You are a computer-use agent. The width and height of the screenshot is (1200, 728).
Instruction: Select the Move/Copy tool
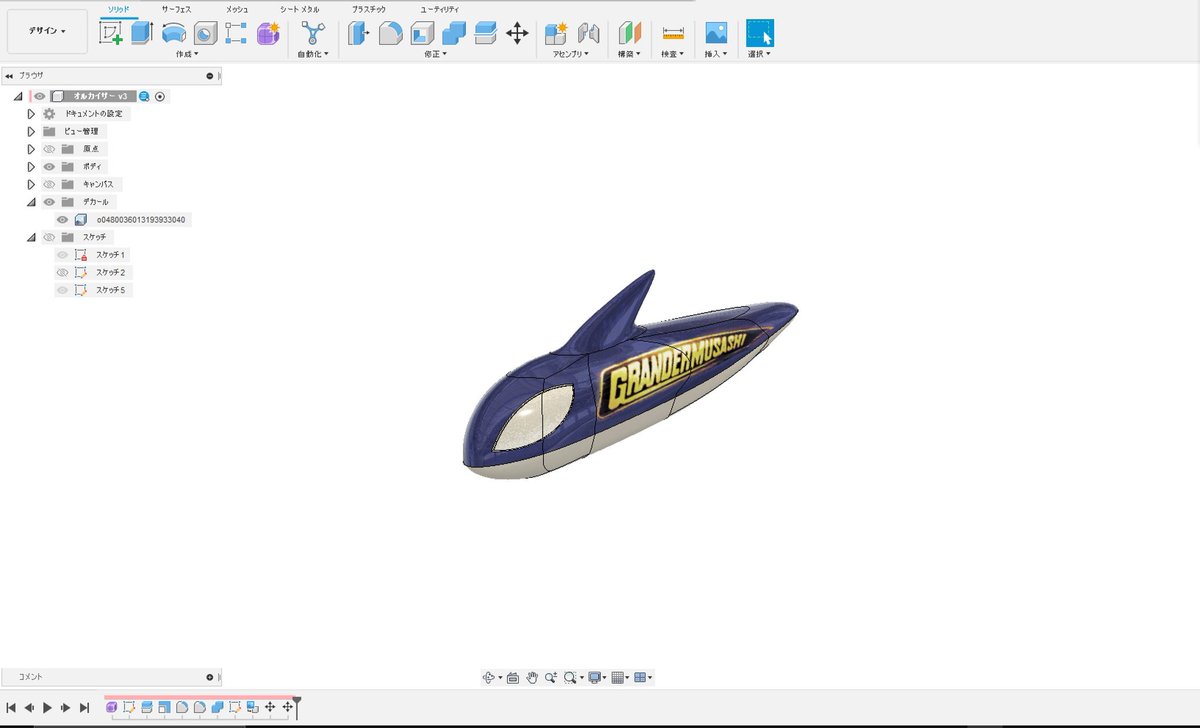pyautogui.click(x=517, y=33)
